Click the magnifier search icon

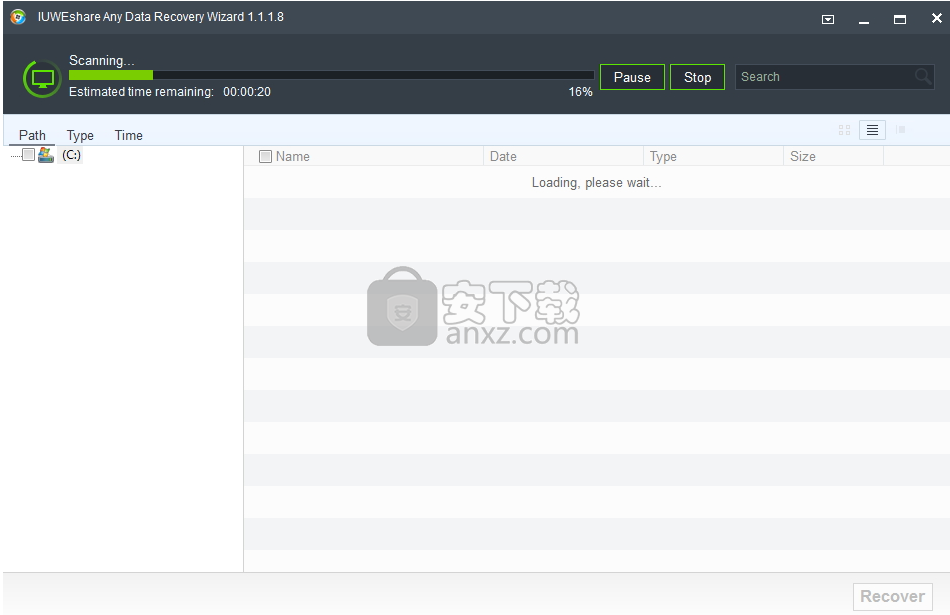click(x=923, y=77)
